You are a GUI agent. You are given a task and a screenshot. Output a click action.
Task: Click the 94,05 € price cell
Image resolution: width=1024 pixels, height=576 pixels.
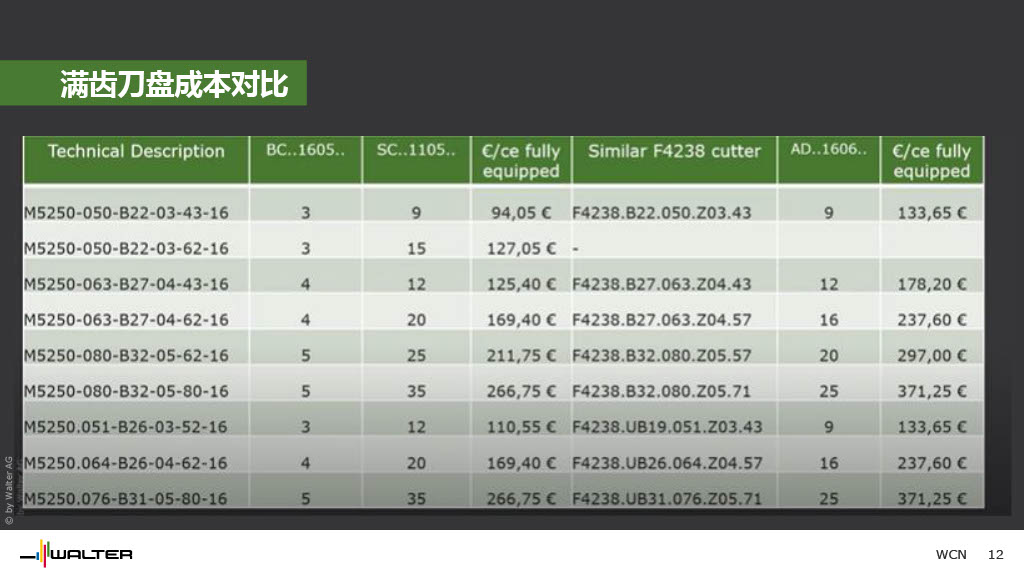[521, 212]
